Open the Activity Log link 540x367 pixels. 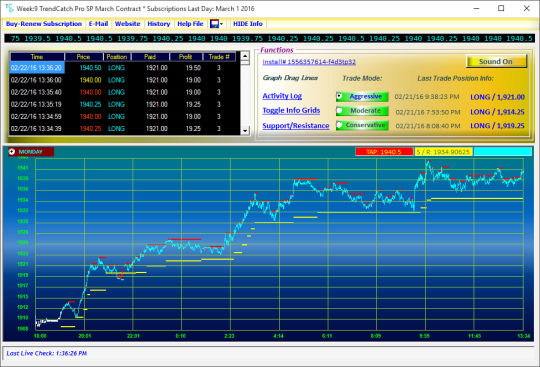[x=282, y=96]
